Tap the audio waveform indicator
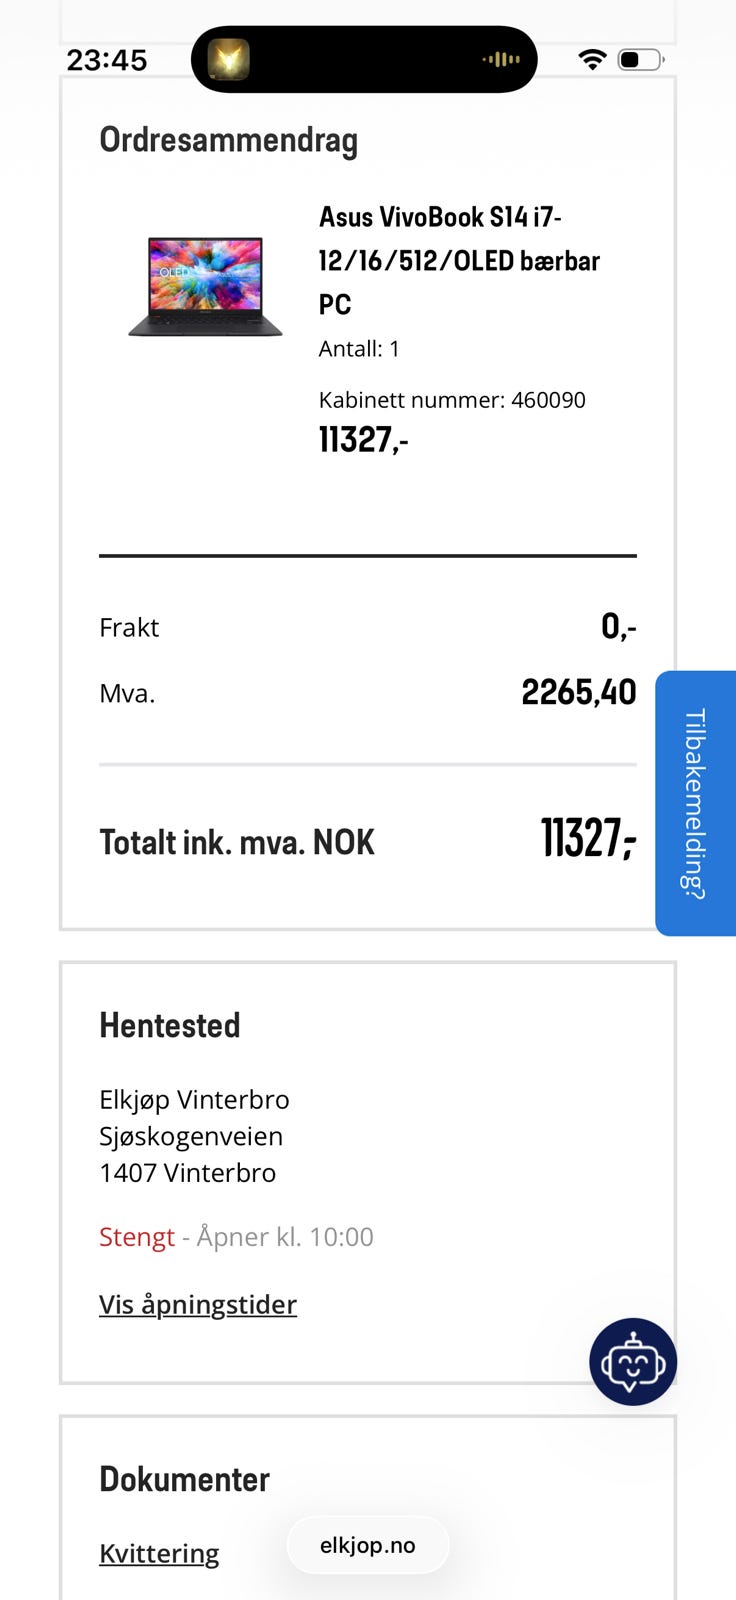The image size is (736, 1600). (x=501, y=60)
